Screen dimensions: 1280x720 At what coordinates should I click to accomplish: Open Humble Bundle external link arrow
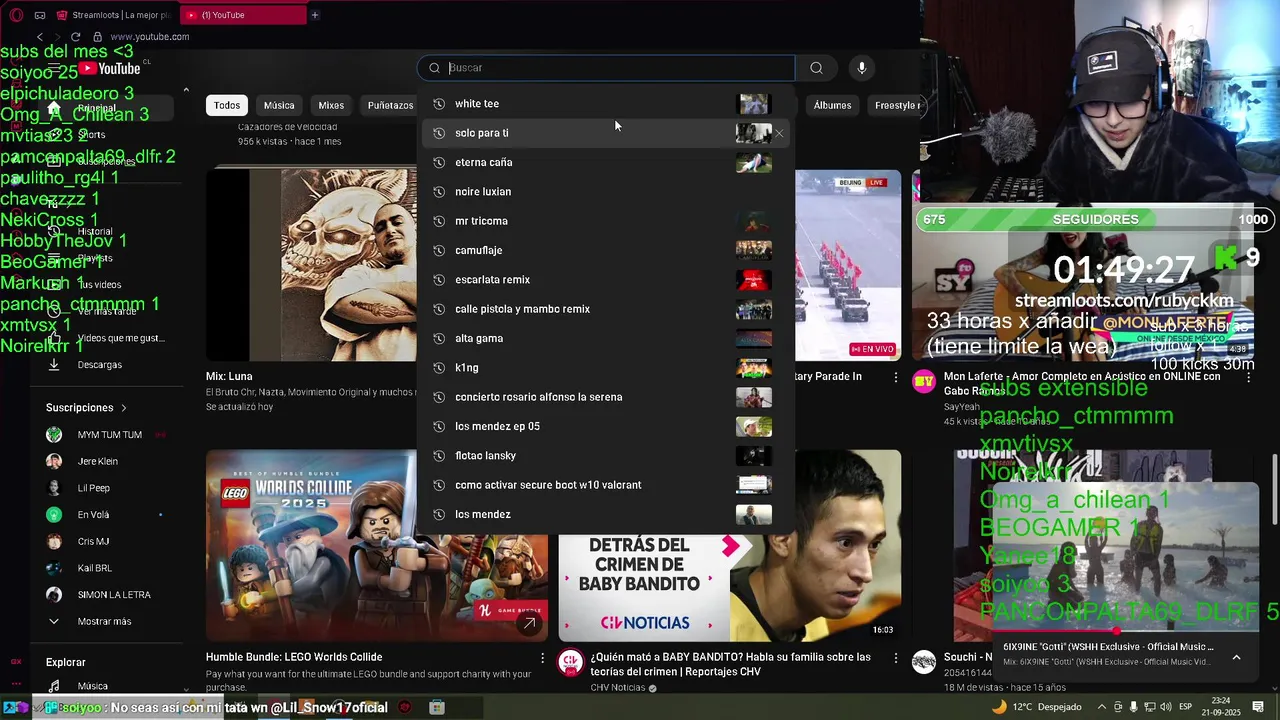pyautogui.click(x=529, y=623)
